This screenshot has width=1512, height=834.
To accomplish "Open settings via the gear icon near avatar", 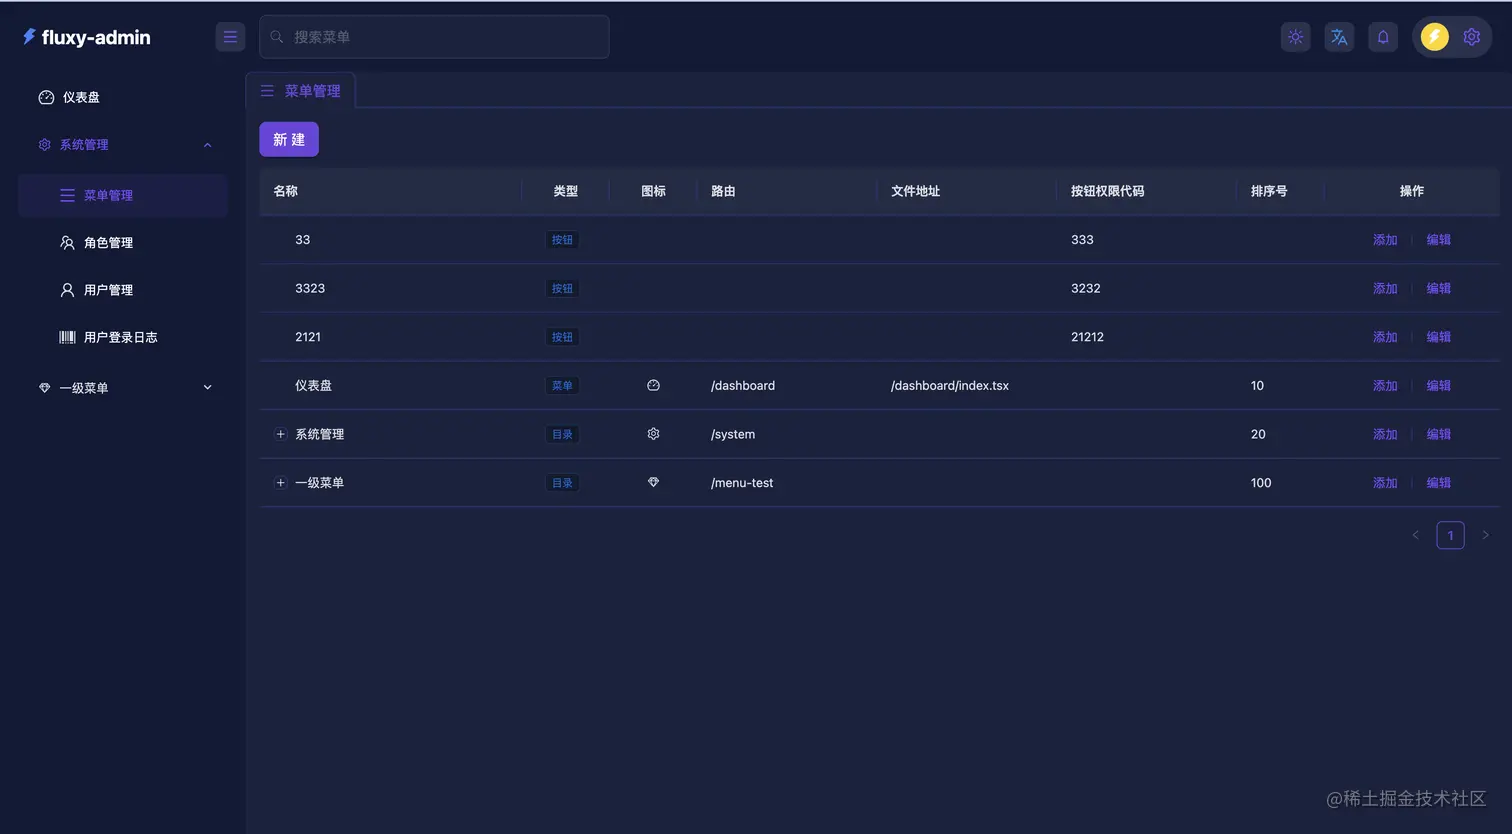I will click(1471, 37).
